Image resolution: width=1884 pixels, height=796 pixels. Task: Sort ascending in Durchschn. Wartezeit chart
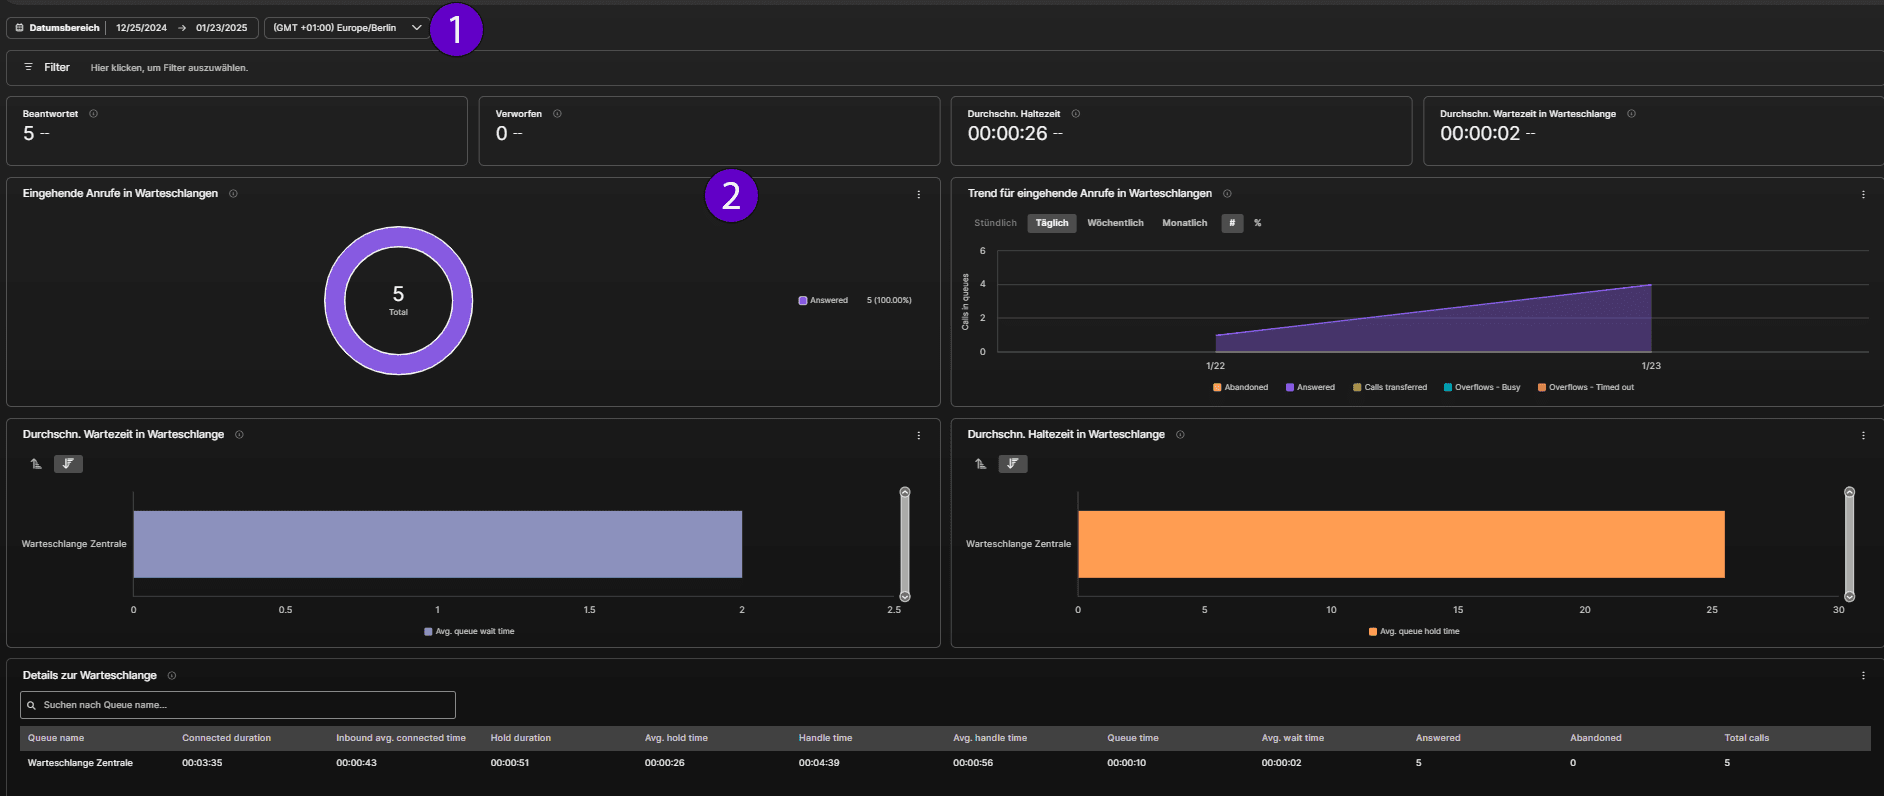pyautogui.click(x=36, y=464)
